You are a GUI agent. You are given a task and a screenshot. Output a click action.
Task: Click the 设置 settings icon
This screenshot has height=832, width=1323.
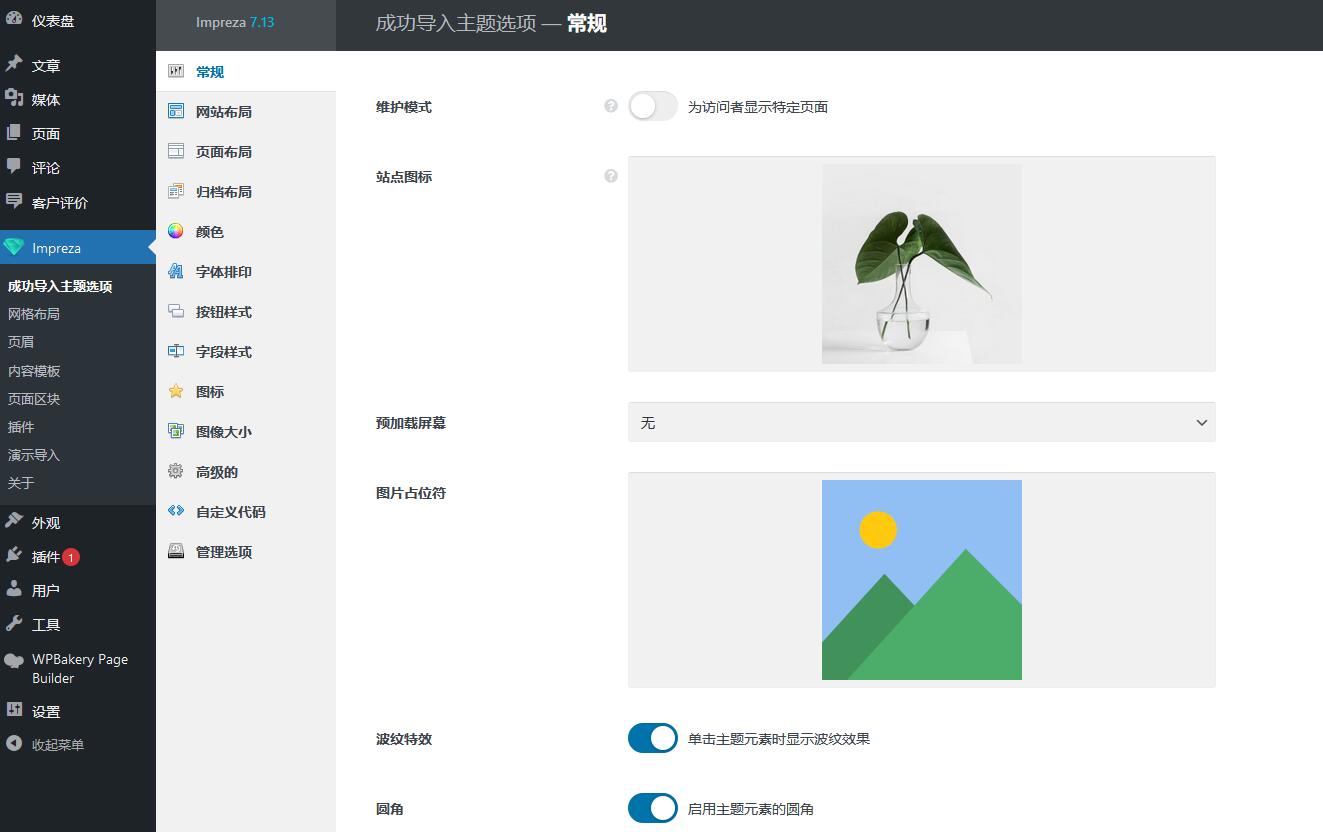[14, 711]
